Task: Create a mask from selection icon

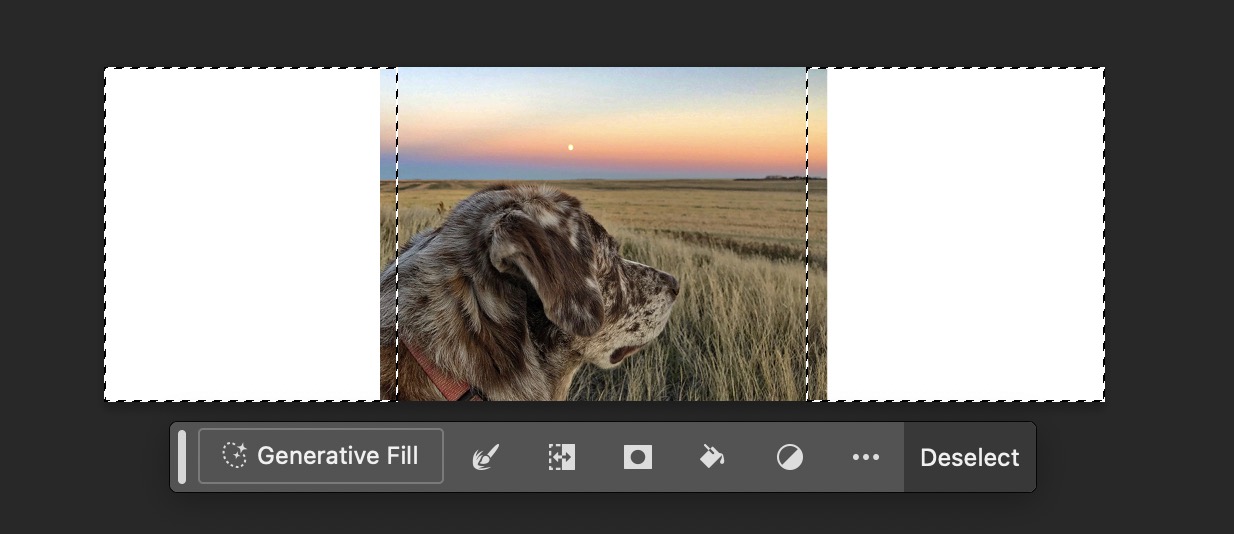Action: pos(638,457)
